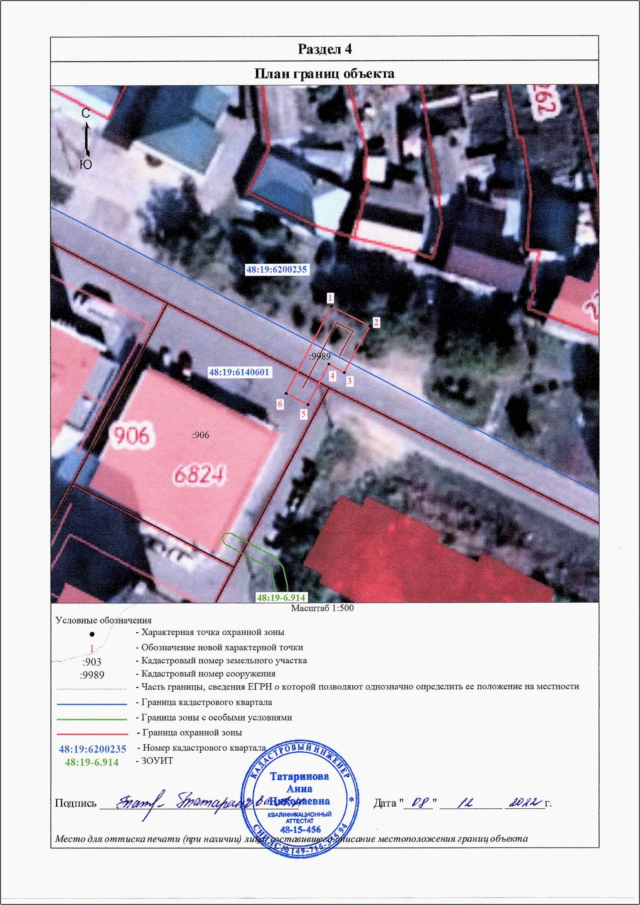The height and width of the screenshot is (905, 640).
Task: Click the :9989 structure label on map
Action: point(320,356)
